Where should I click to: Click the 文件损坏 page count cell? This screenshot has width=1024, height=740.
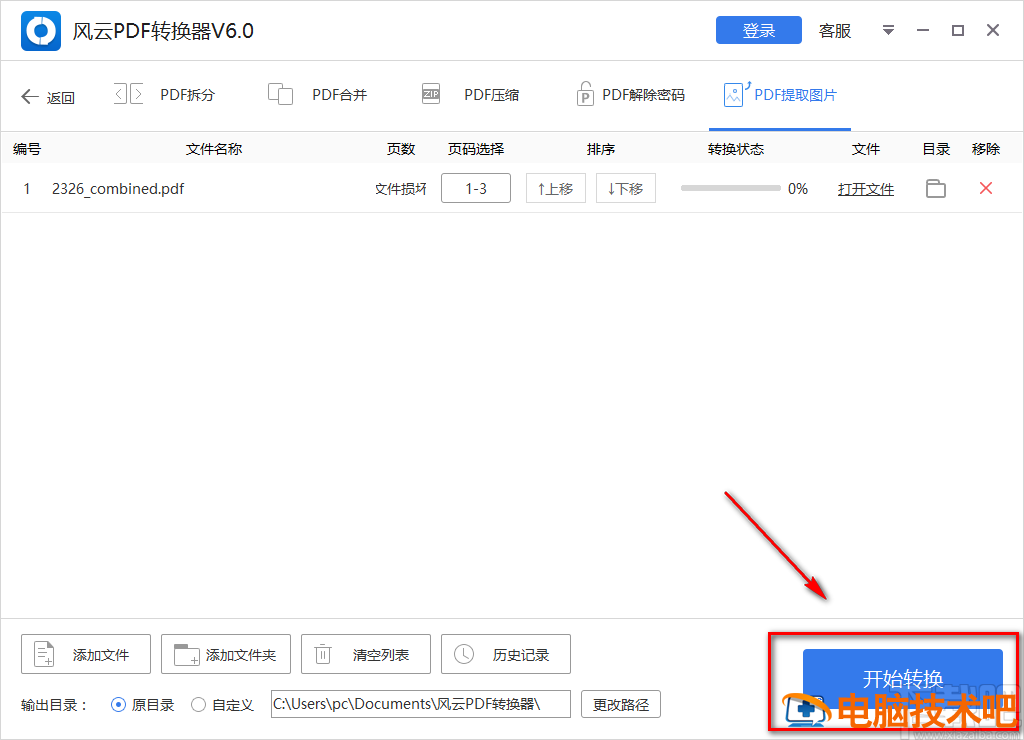coord(400,189)
